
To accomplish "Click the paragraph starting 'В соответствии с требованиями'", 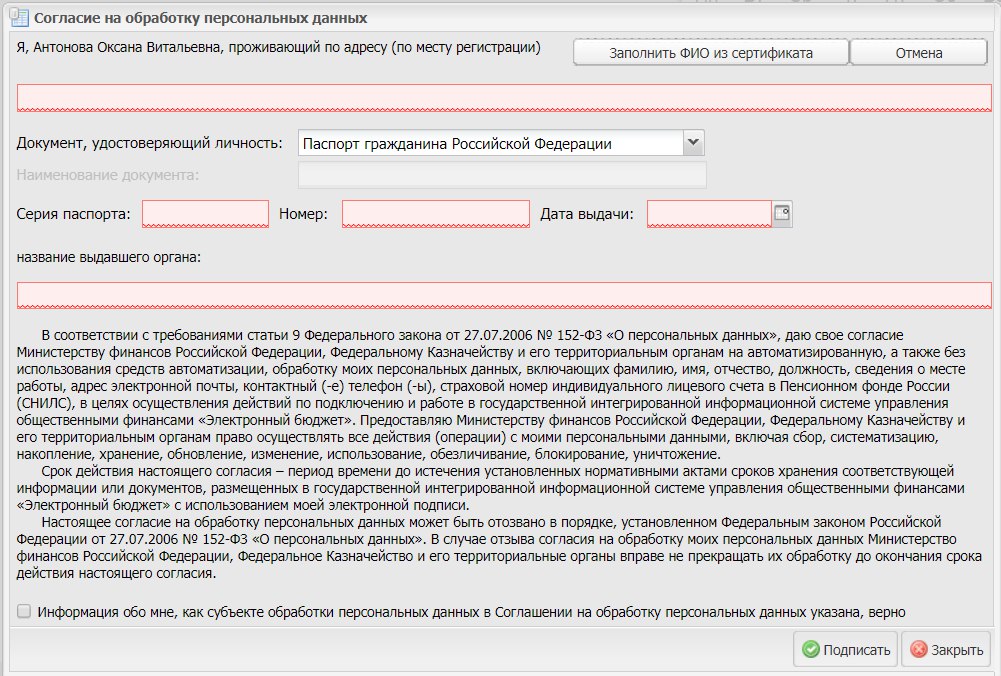I will click(x=490, y=394).
